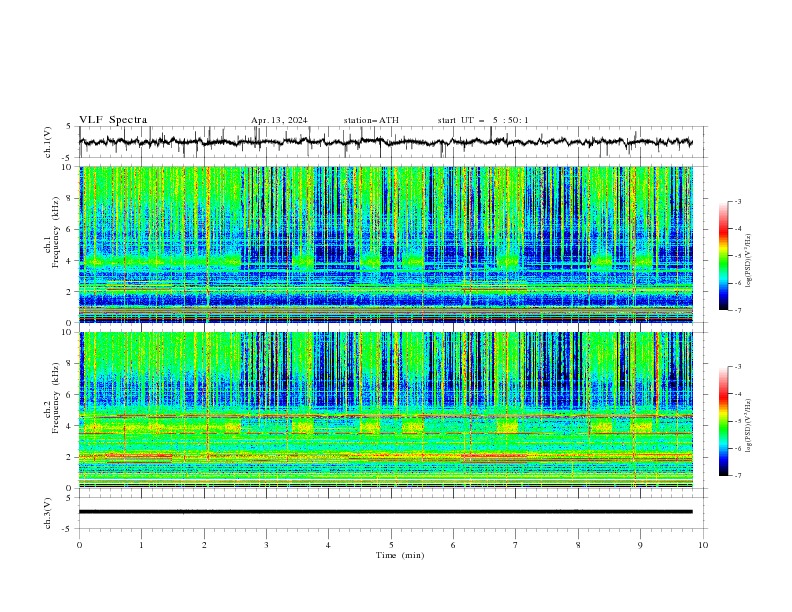Click the upper color scale bar for ch.1
Image resolution: width=792 pixels, height=612 pixels.
point(723,255)
